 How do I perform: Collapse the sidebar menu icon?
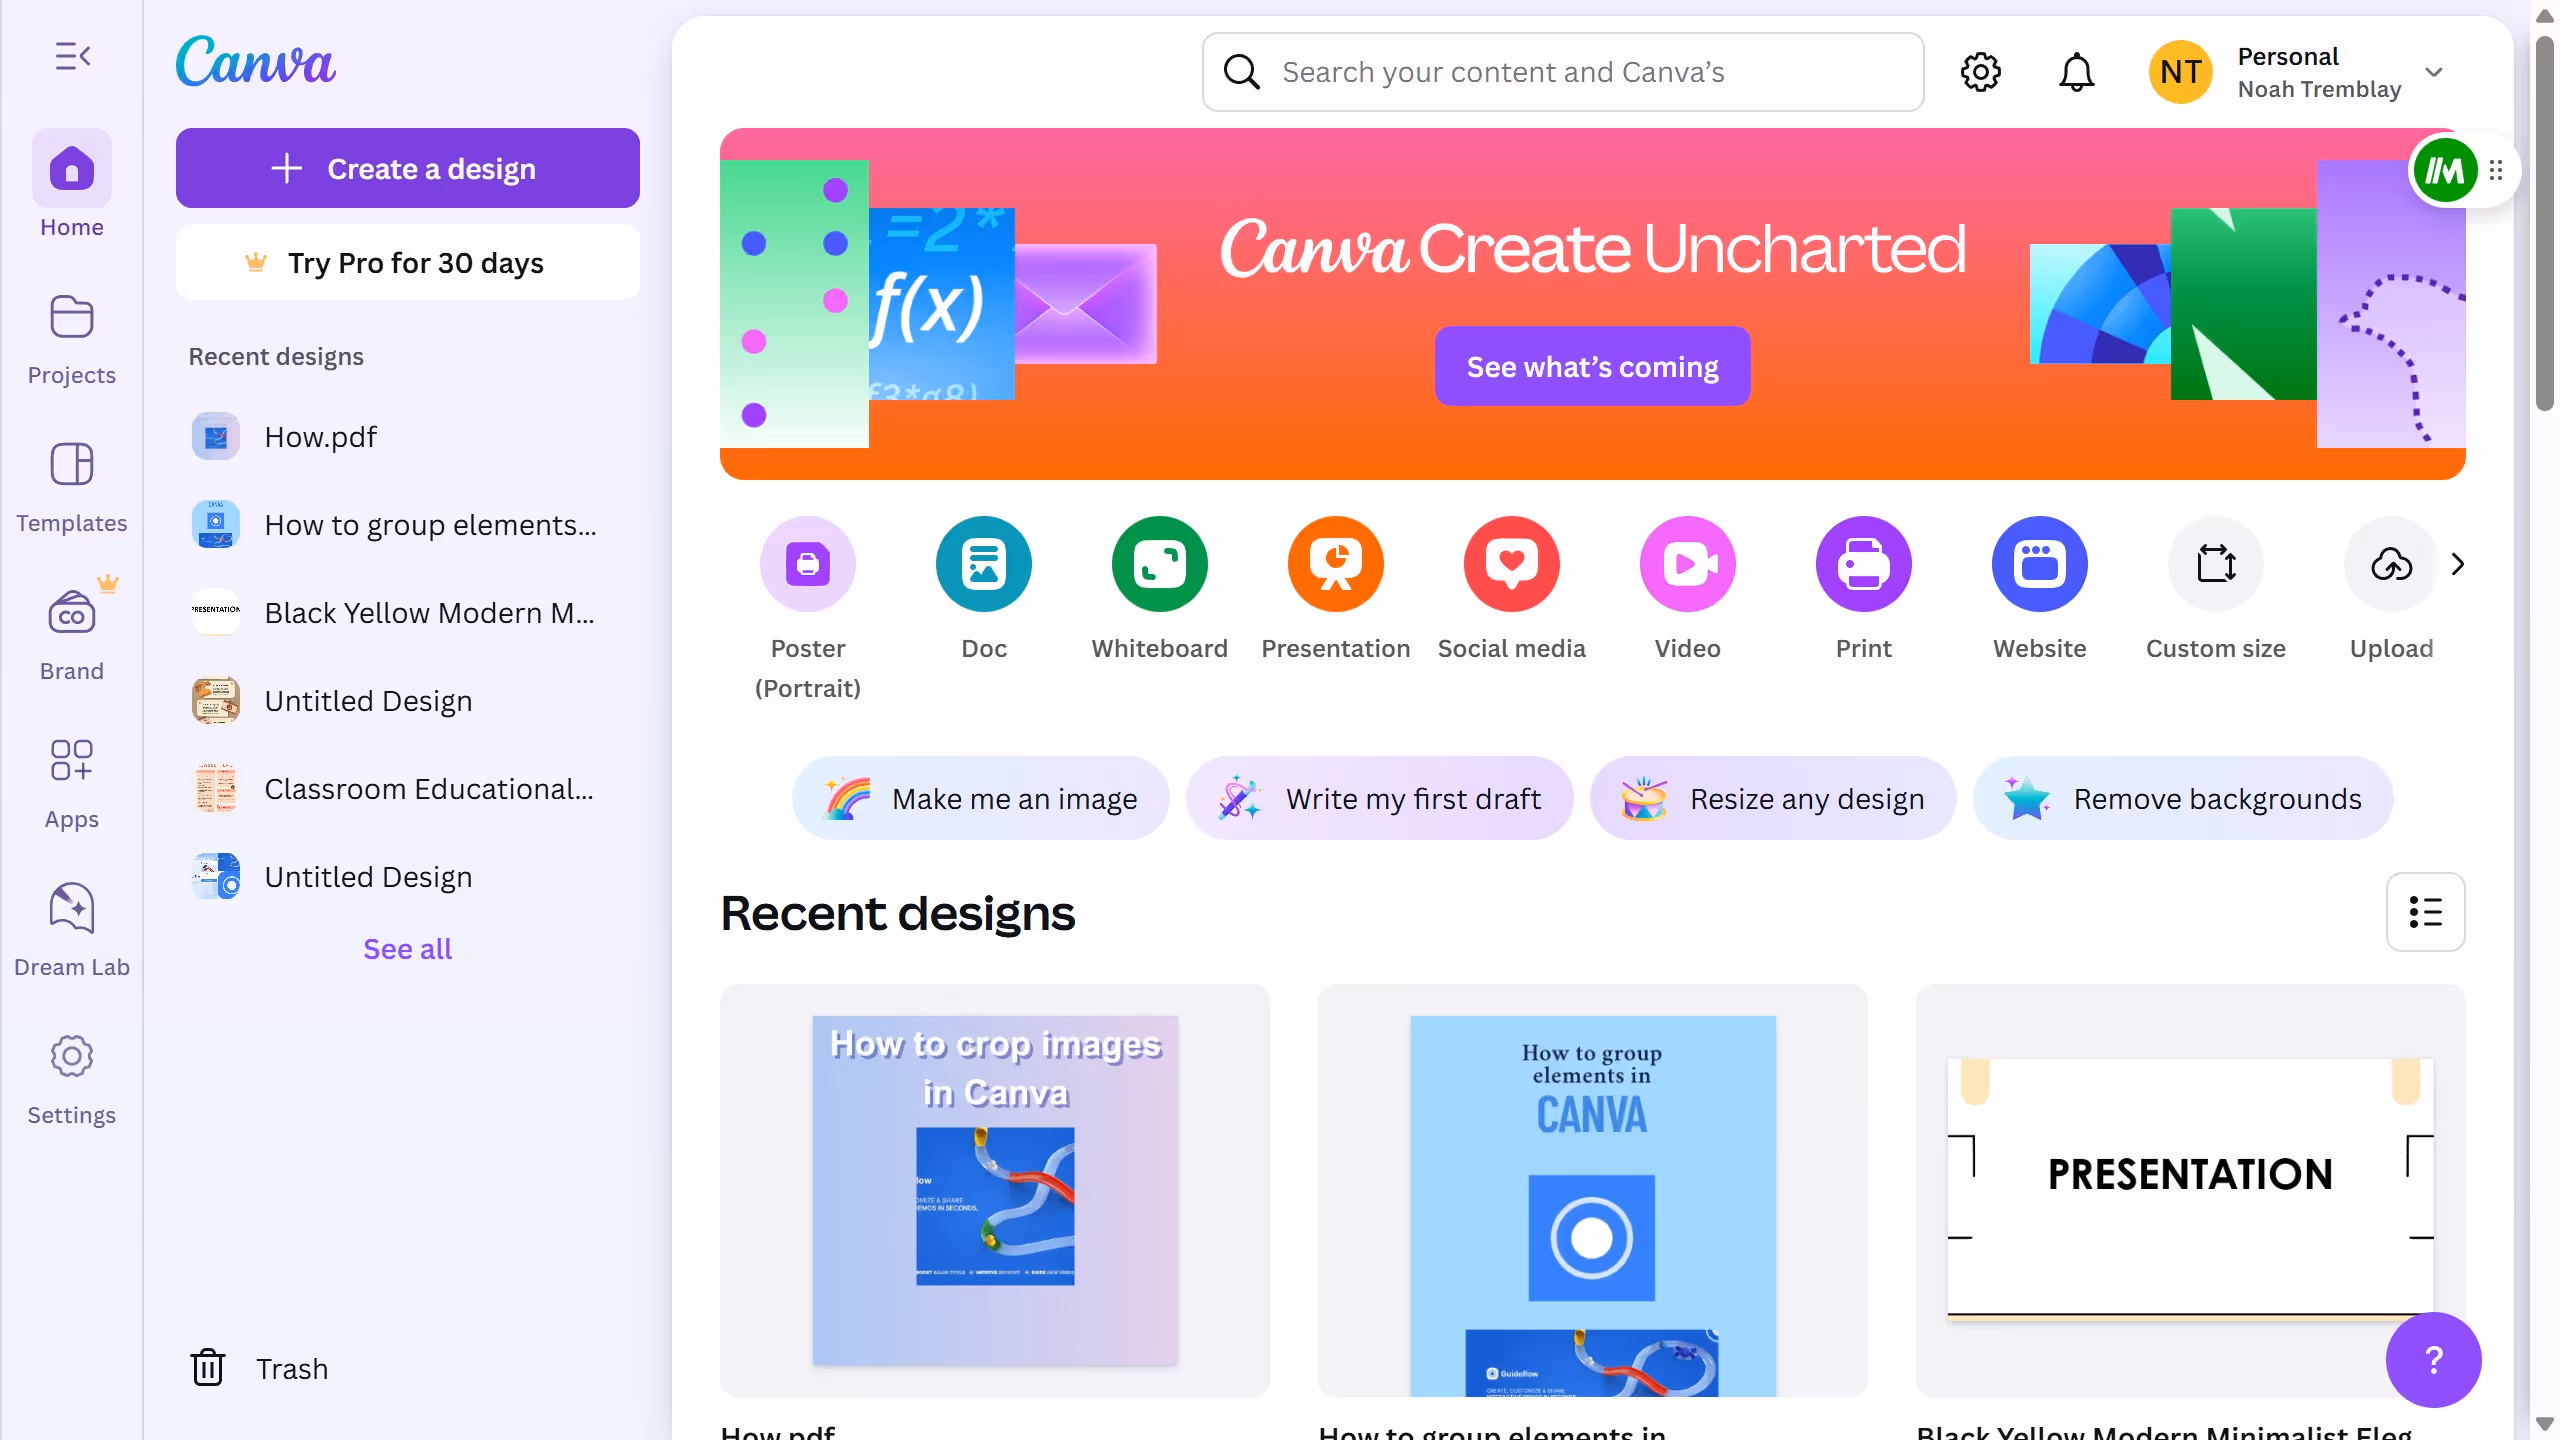click(72, 56)
